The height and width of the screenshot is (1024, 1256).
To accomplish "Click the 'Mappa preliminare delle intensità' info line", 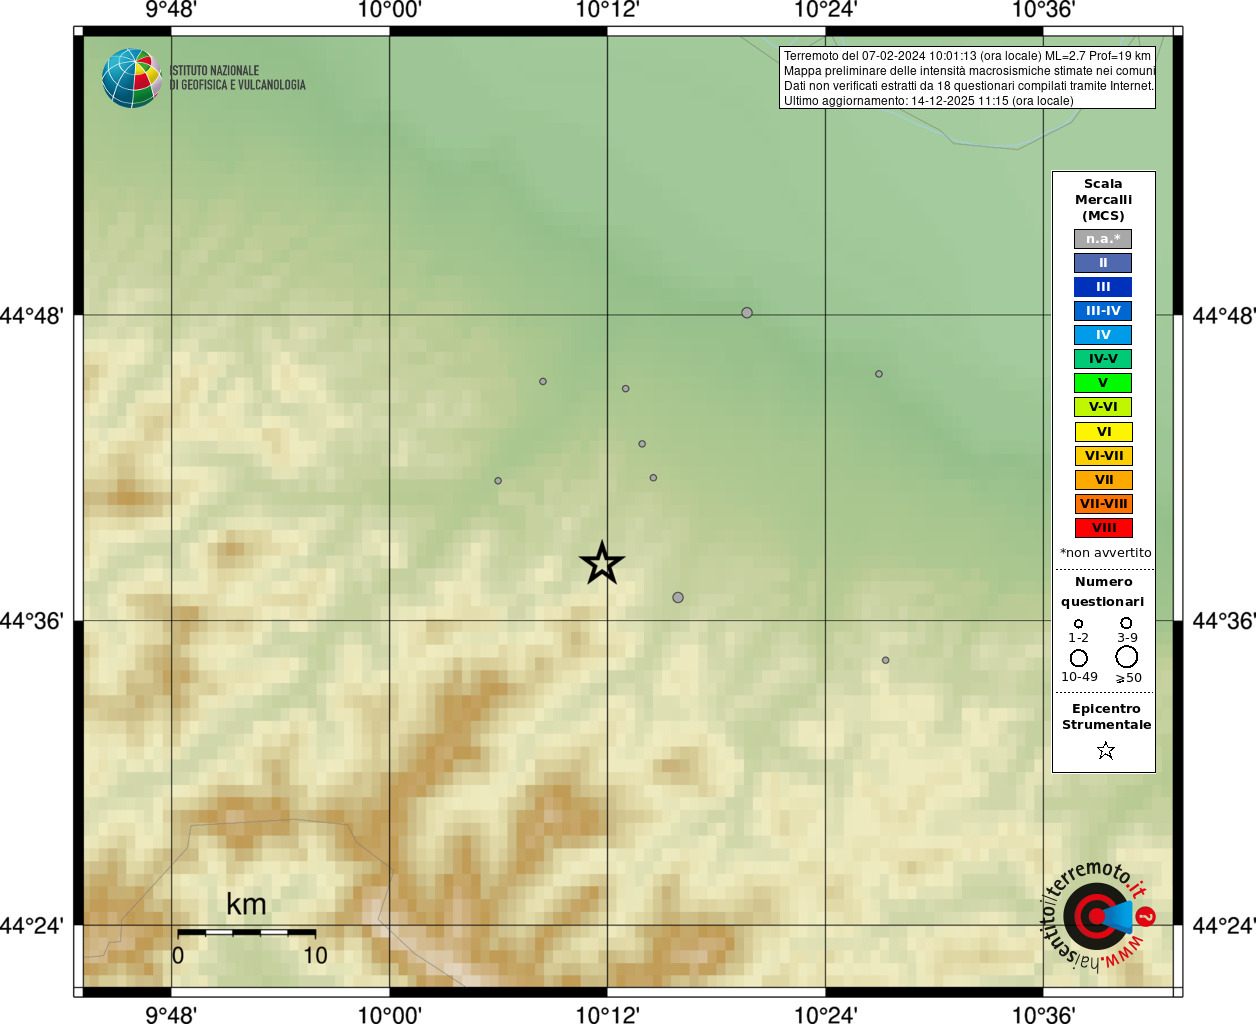I will [x=969, y=71].
